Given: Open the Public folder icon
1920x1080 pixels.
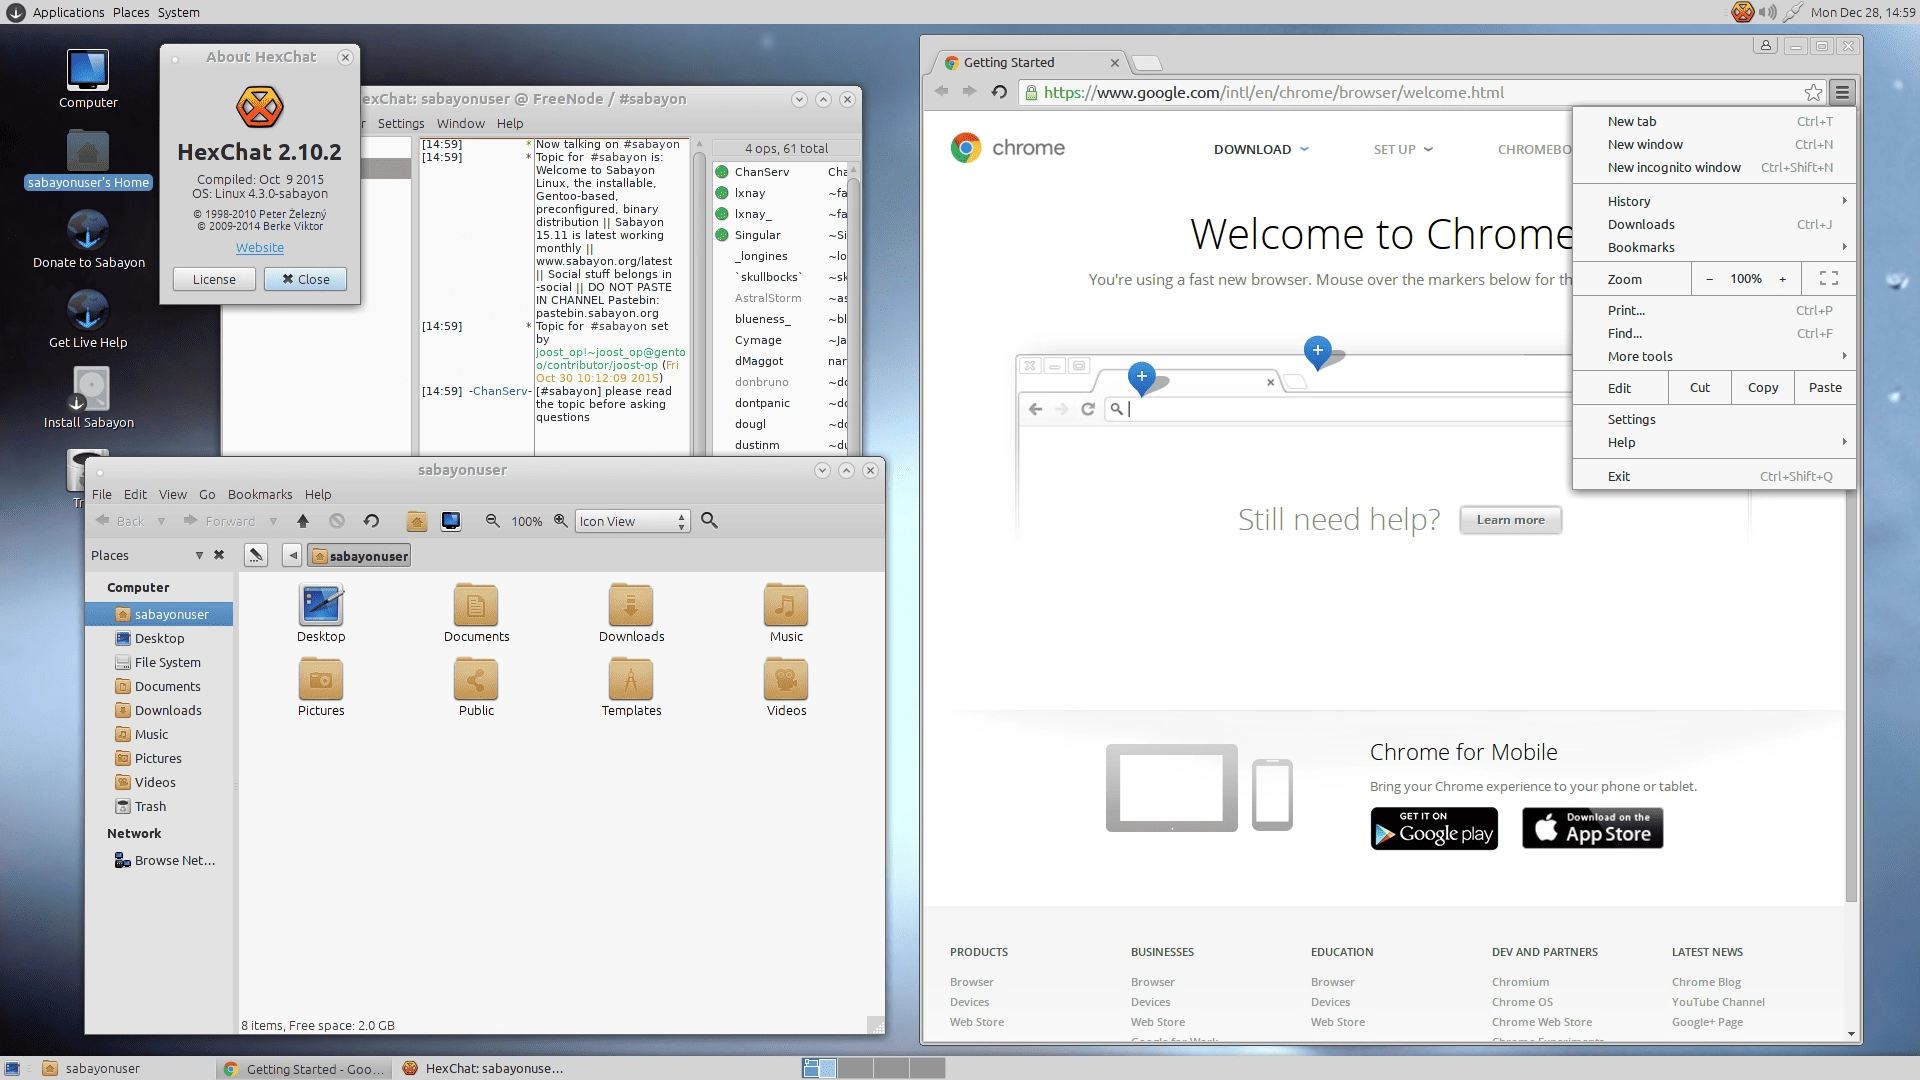Looking at the screenshot, I should pyautogui.click(x=476, y=687).
